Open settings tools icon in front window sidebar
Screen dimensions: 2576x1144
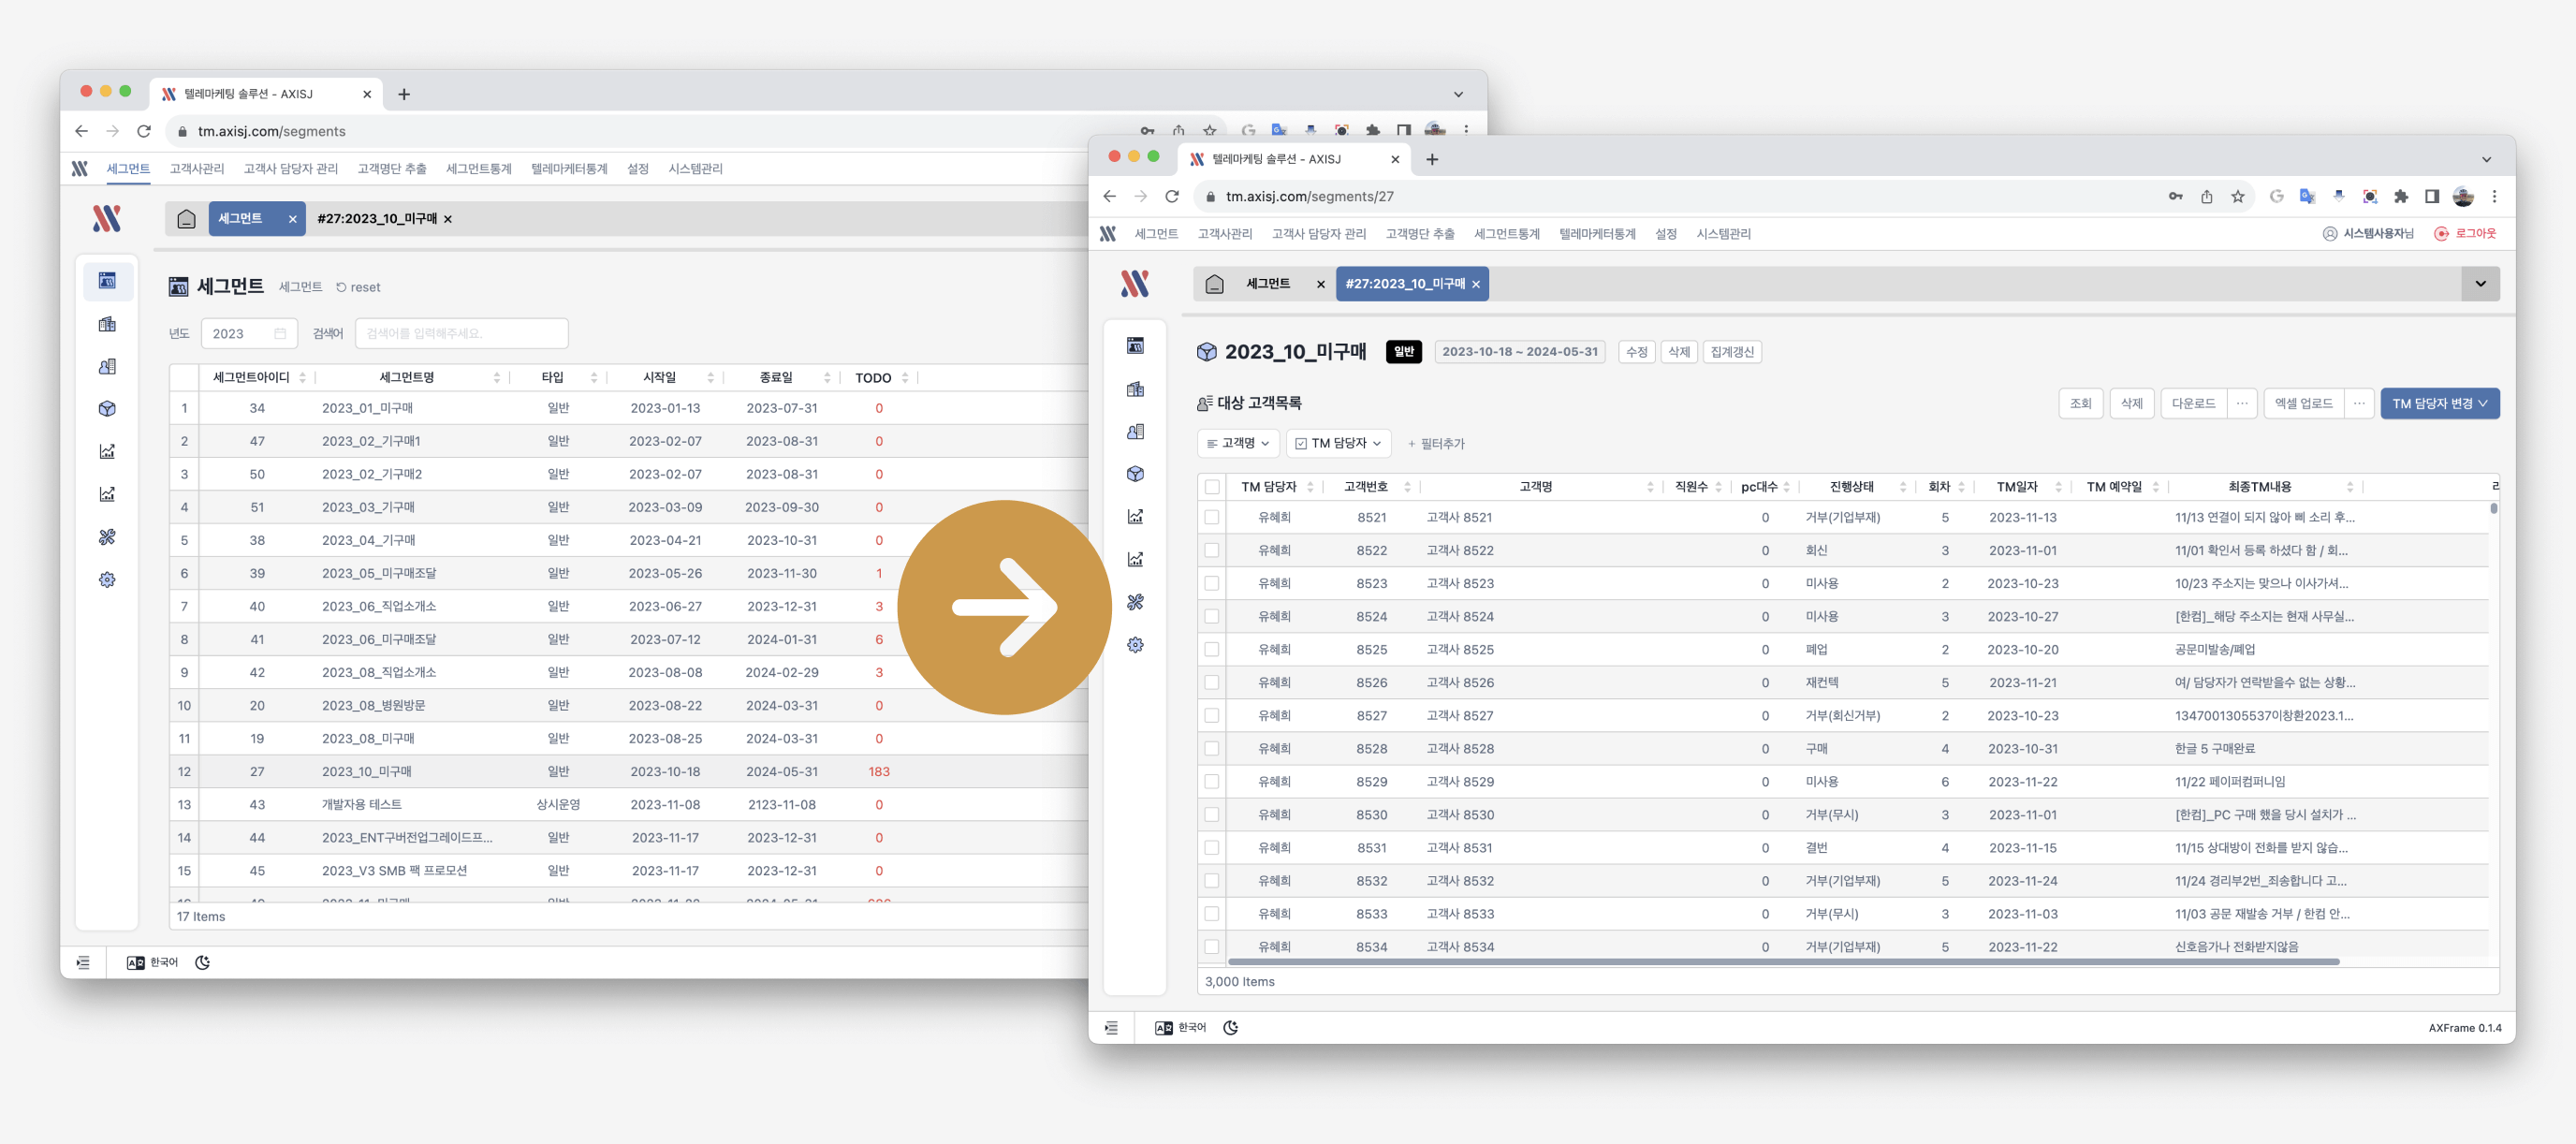click(x=1135, y=602)
